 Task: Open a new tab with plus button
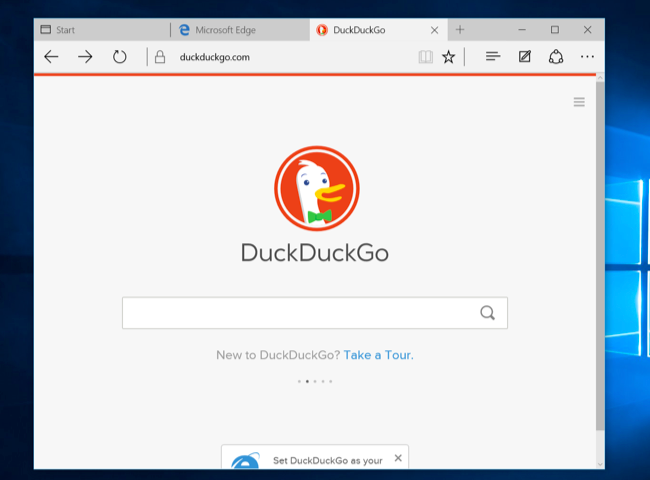tap(460, 29)
